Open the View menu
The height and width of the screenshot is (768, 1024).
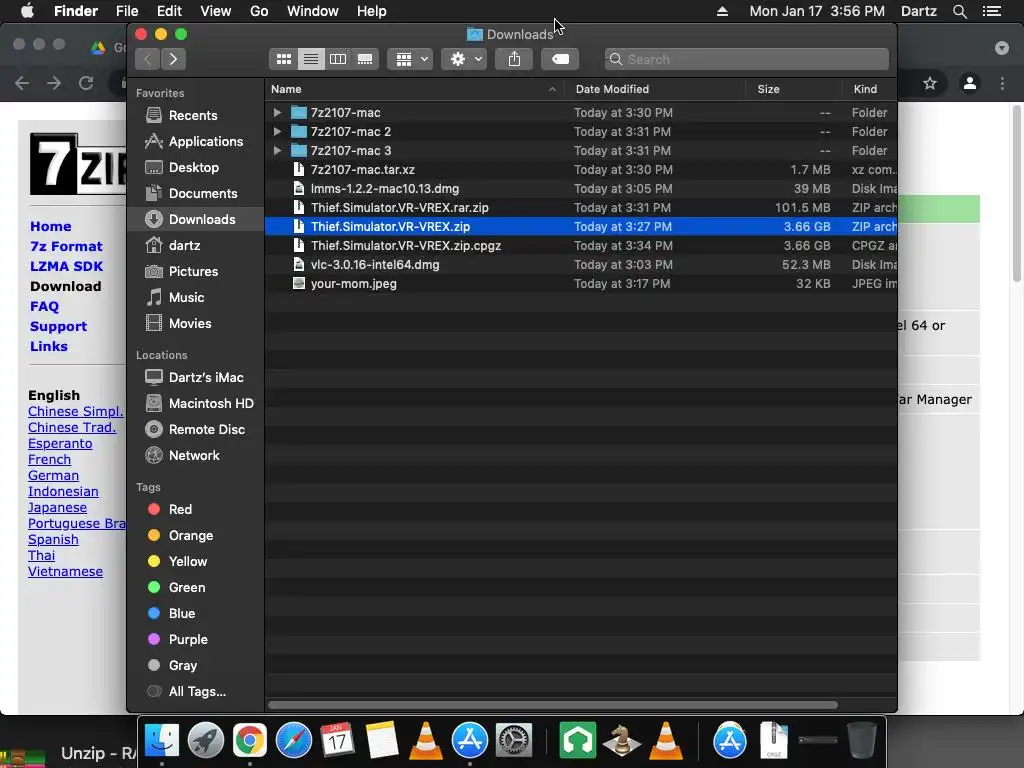pyautogui.click(x=216, y=11)
